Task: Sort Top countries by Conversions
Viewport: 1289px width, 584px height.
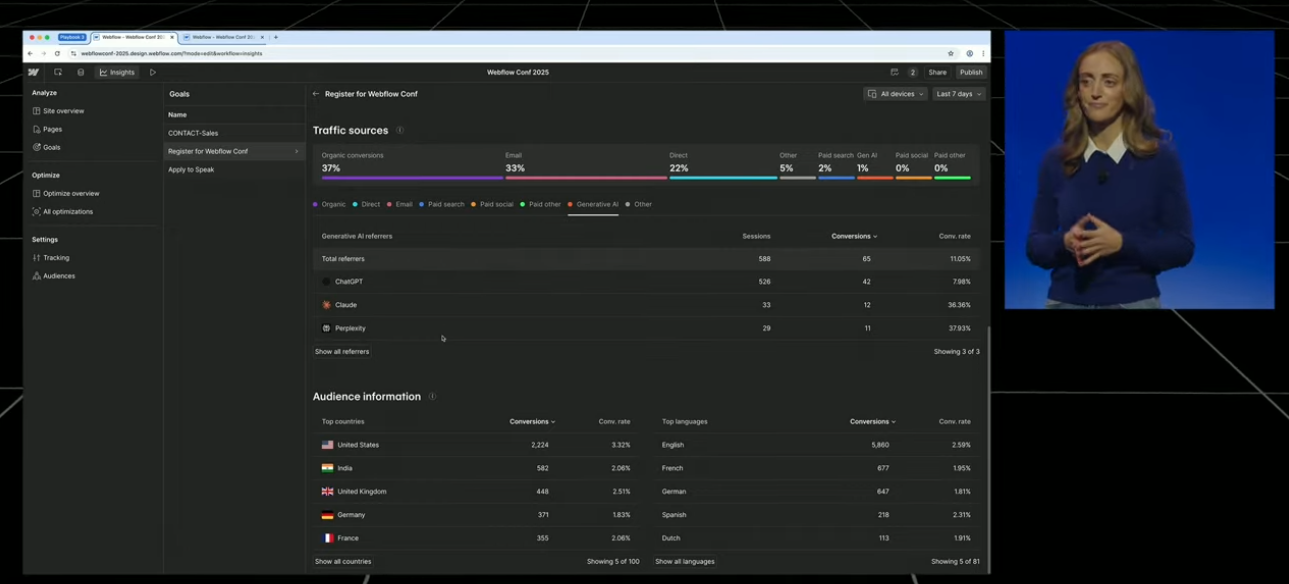Action: coord(532,422)
